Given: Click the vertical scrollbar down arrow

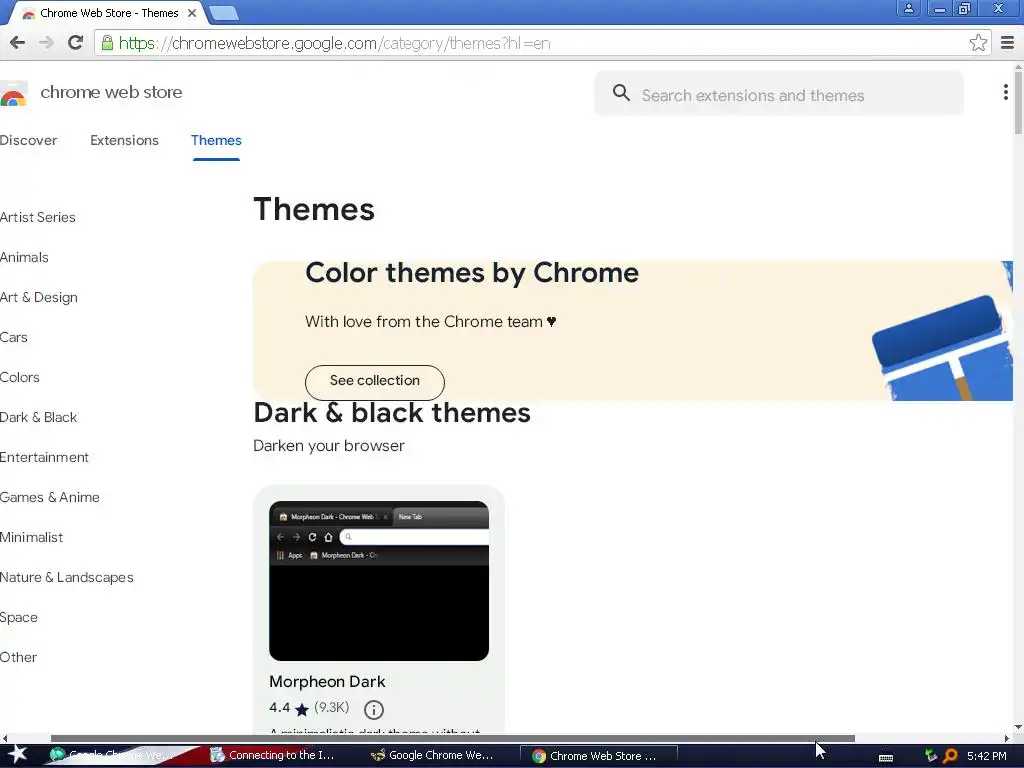Looking at the screenshot, I should 1018,728.
